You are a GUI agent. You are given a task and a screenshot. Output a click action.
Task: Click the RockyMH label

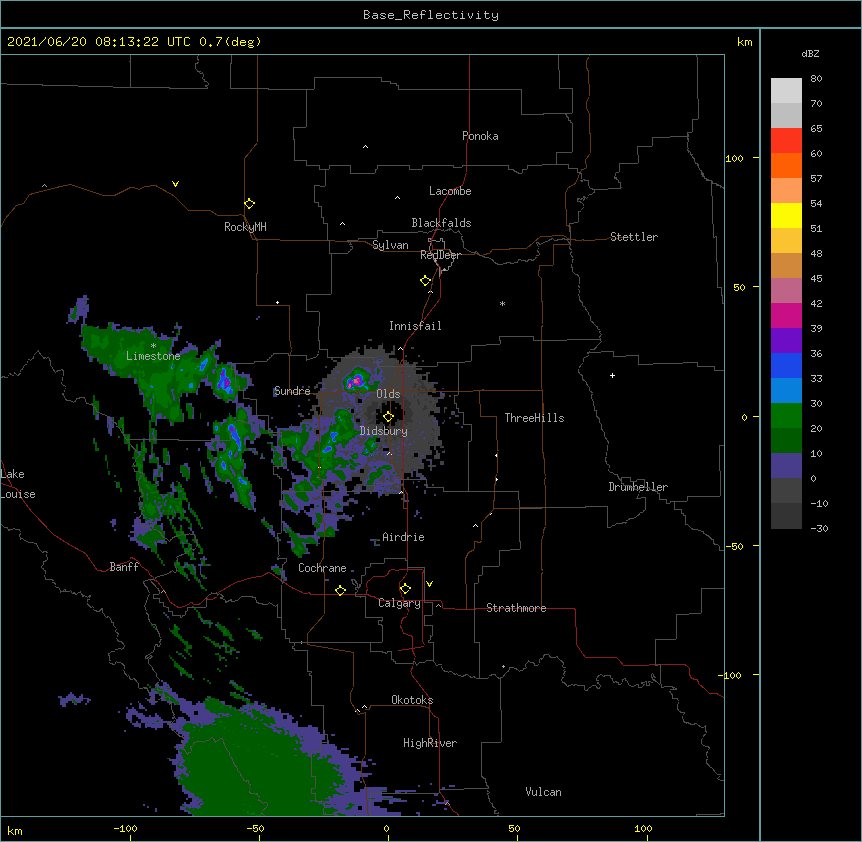(x=245, y=227)
